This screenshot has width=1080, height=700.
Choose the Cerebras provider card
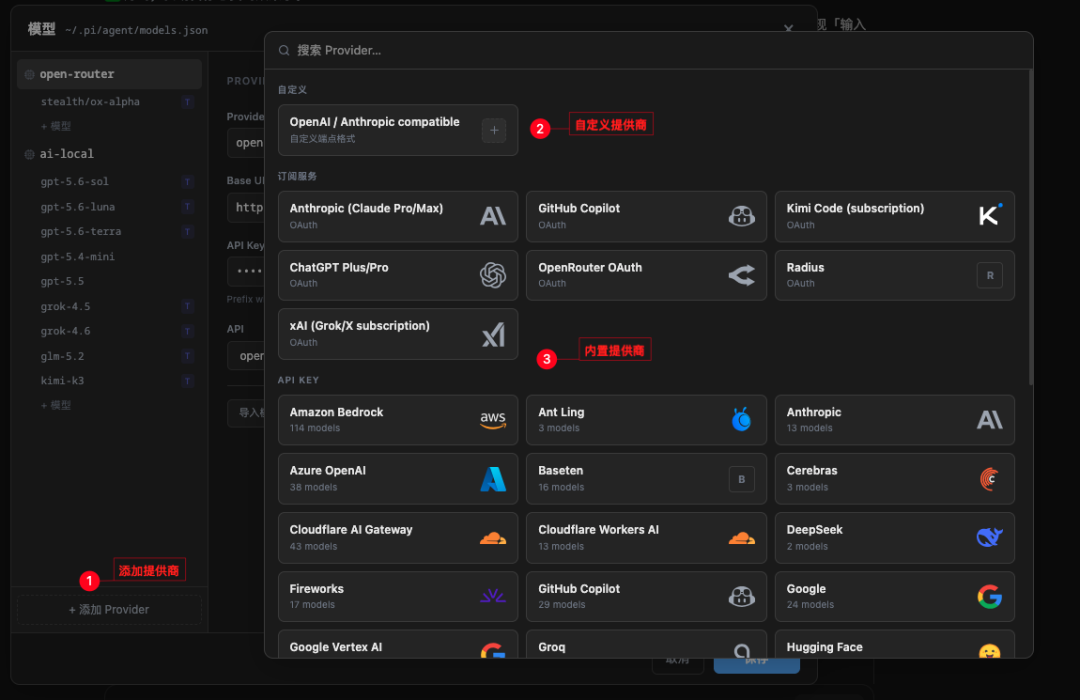coord(895,479)
